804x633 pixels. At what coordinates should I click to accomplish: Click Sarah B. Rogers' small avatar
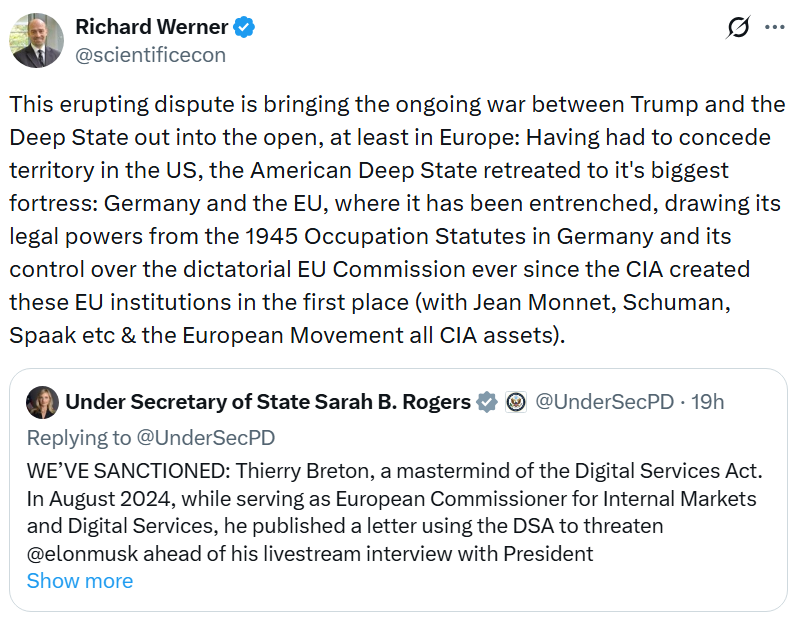point(42,402)
